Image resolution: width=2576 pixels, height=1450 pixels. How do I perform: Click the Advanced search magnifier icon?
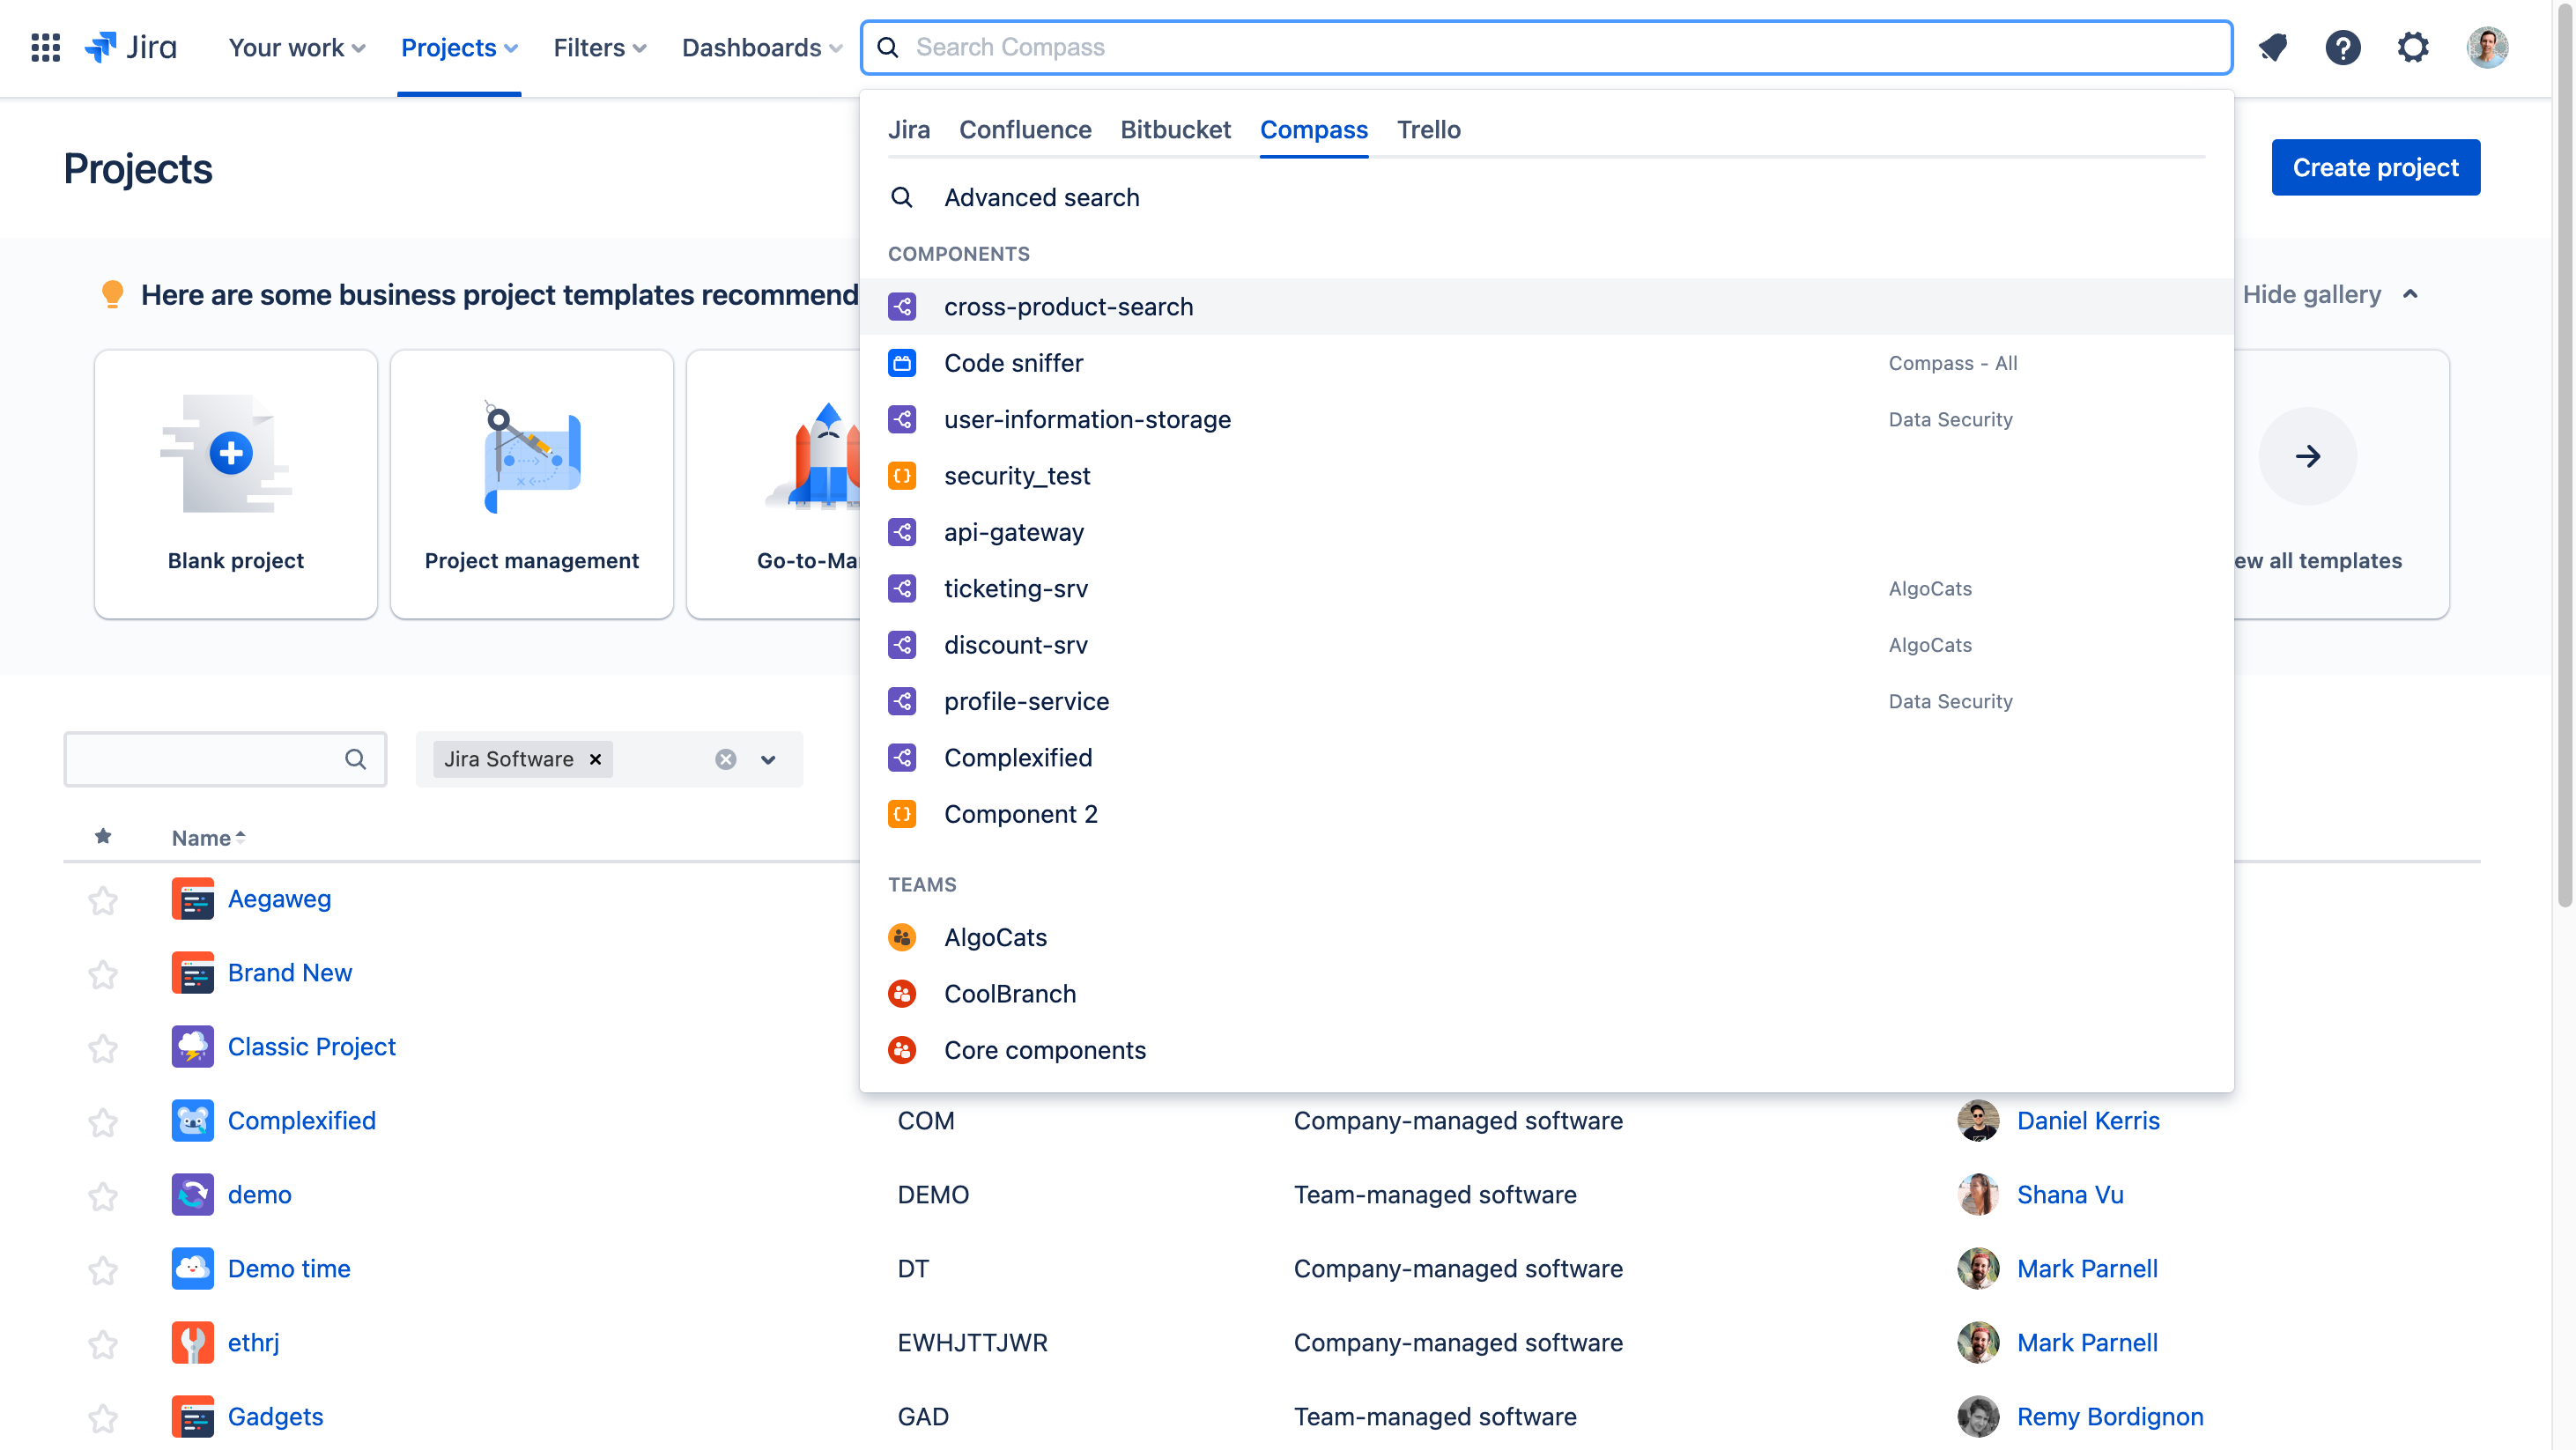click(901, 197)
